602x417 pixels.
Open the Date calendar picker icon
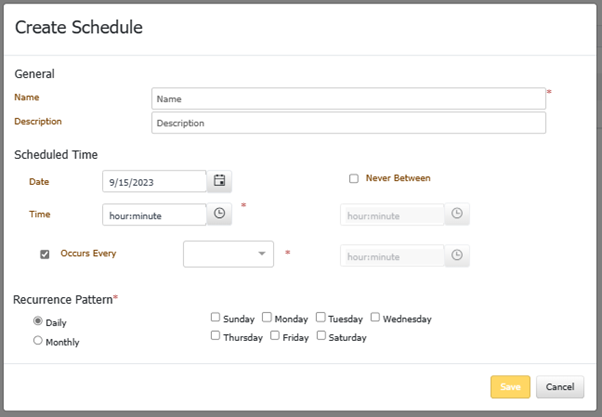[x=220, y=181]
